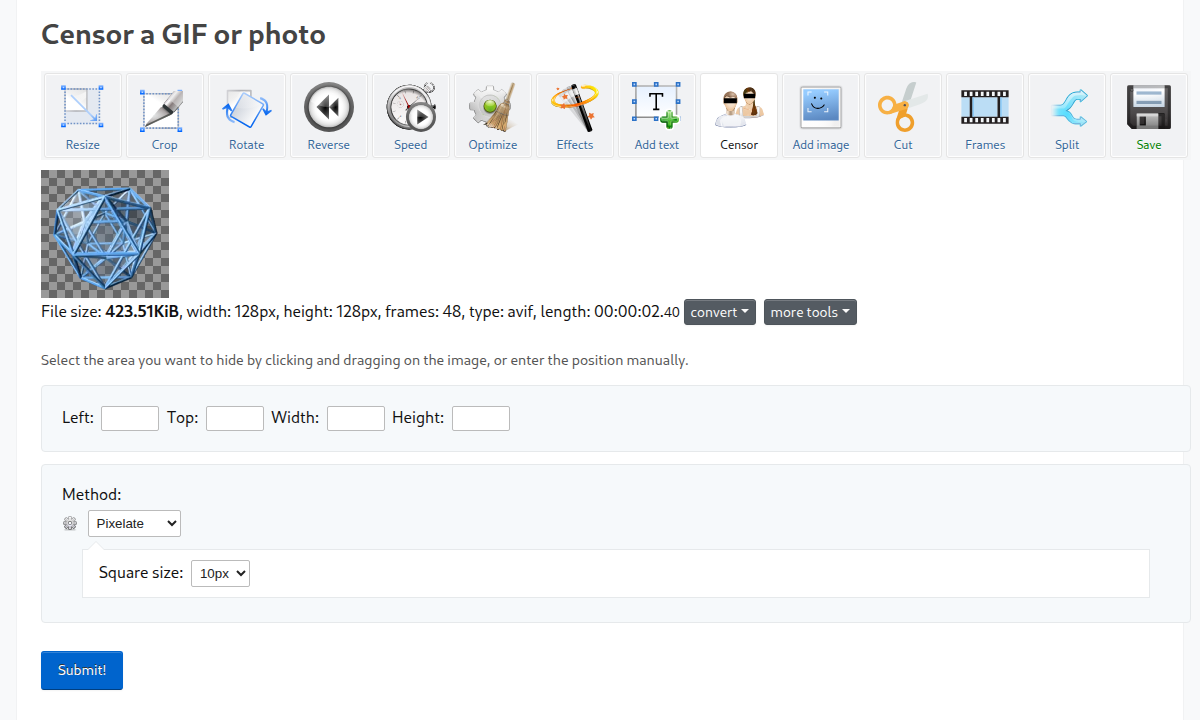Image resolution: width=1200 pixels, height=720 pixels.
Task: Select the Reverse tool
Action: pyautogui.click(x=328, y=116)
